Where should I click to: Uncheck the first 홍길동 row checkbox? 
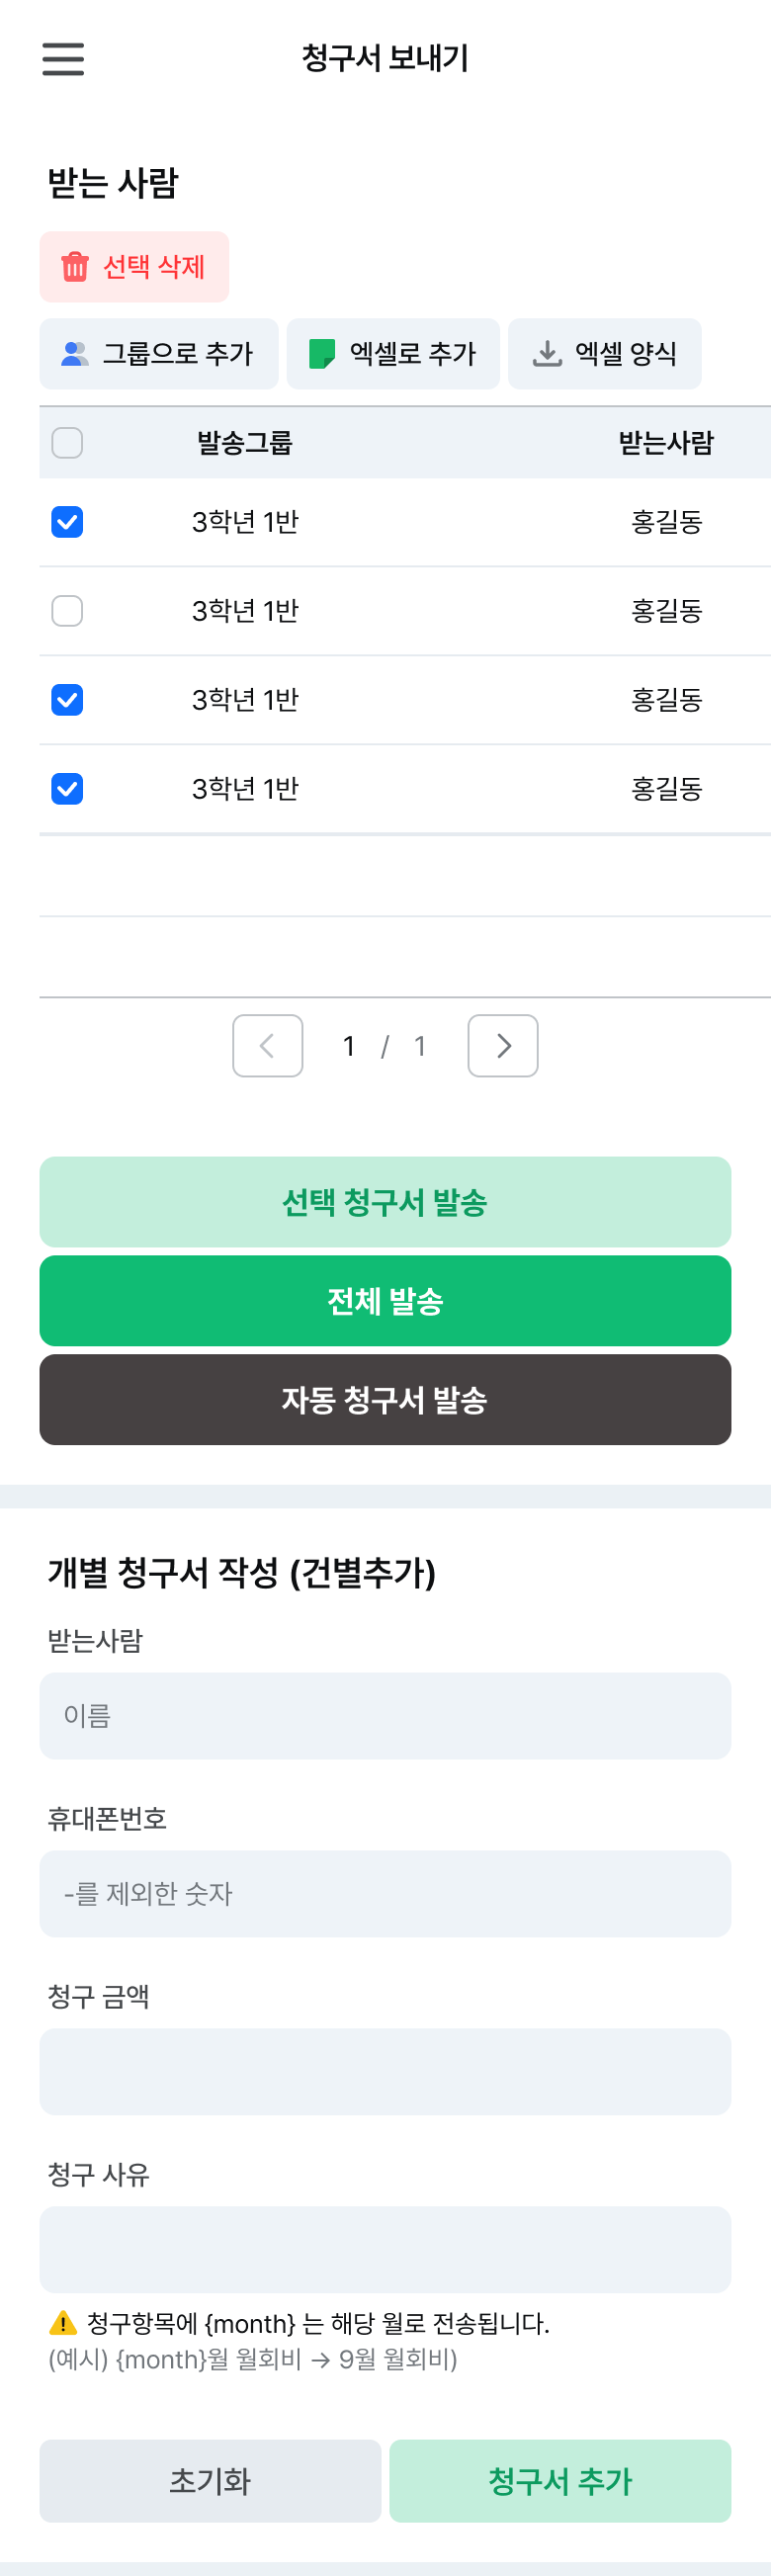coord(66,521)
